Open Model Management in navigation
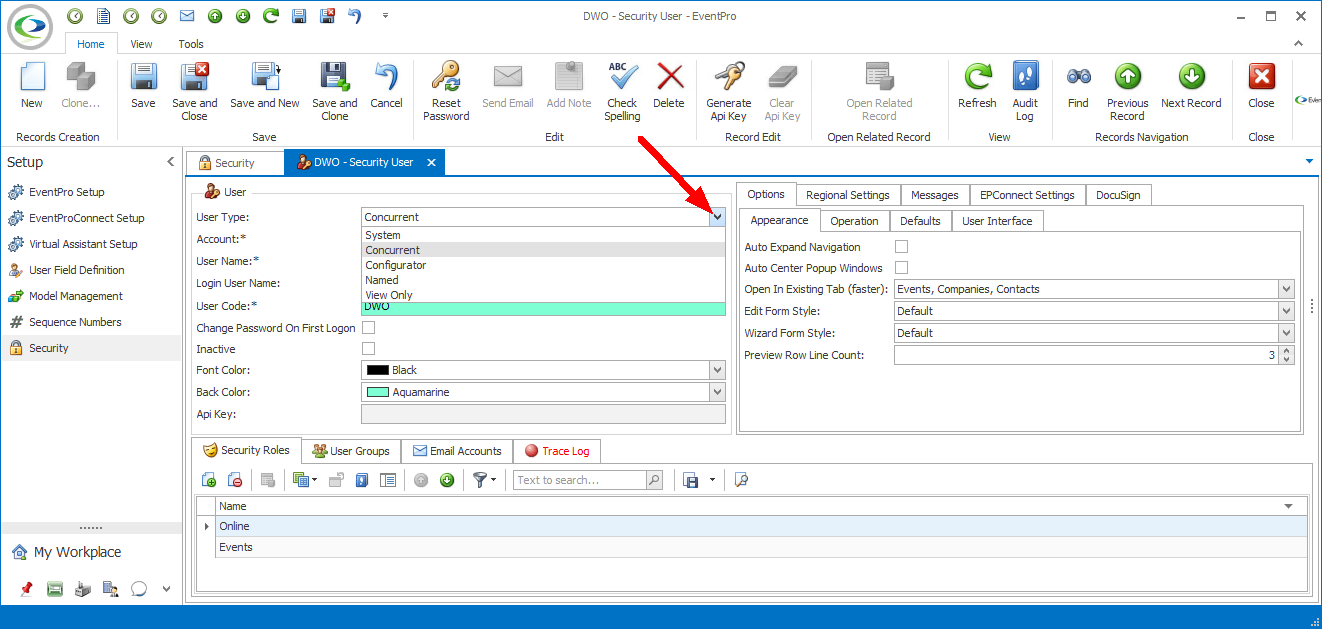Viewport: 1322px width, 629px height. click(x=76, y=296)
